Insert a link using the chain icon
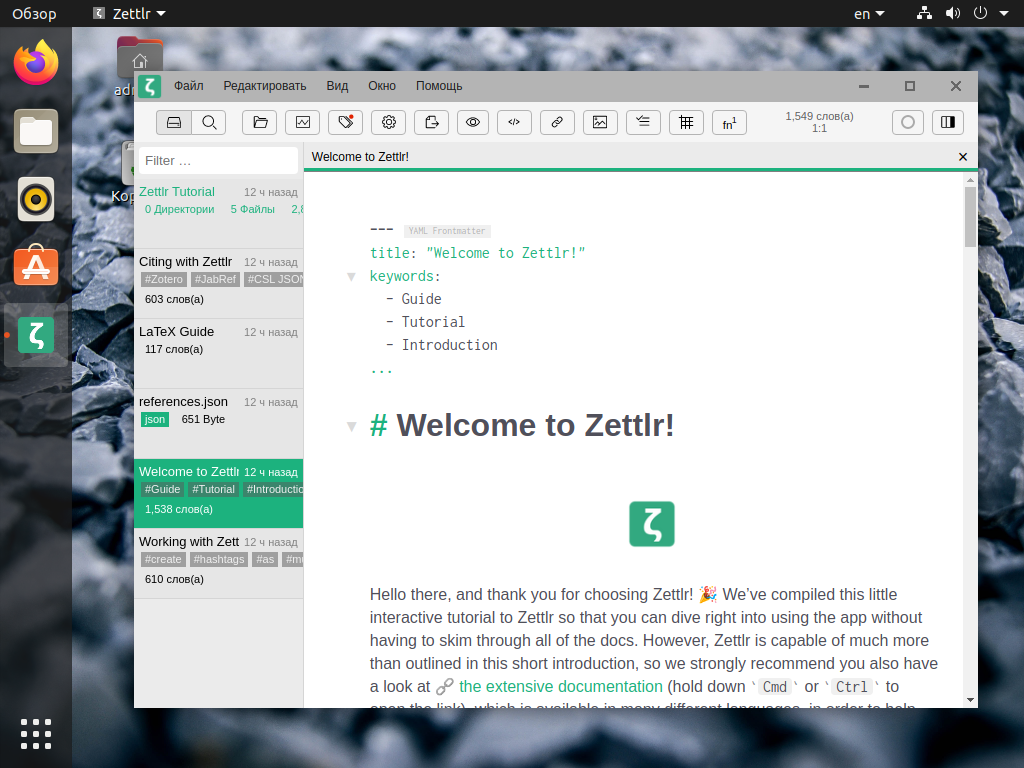This screenshot has width=1024, height=768. coord(557,122)
